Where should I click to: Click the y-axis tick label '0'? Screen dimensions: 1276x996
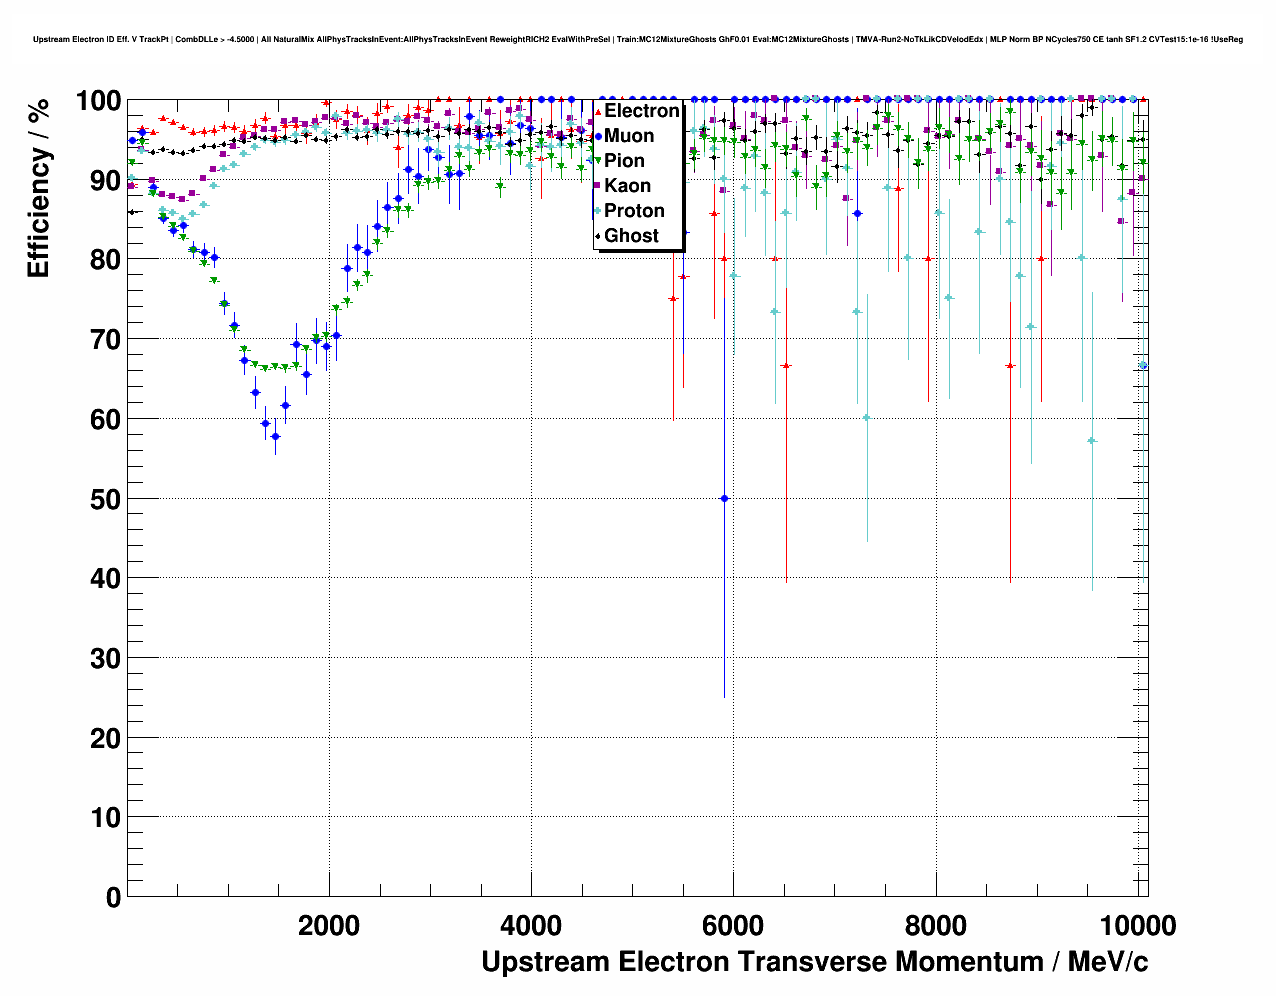coord(114,898)
